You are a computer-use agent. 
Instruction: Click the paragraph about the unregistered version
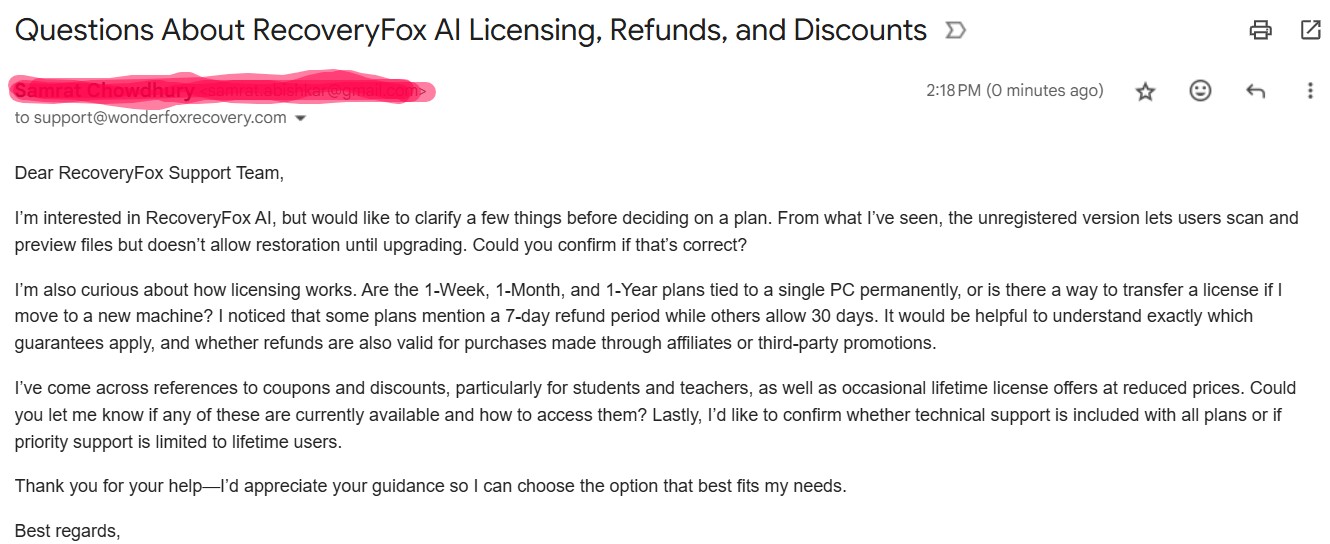656,231
